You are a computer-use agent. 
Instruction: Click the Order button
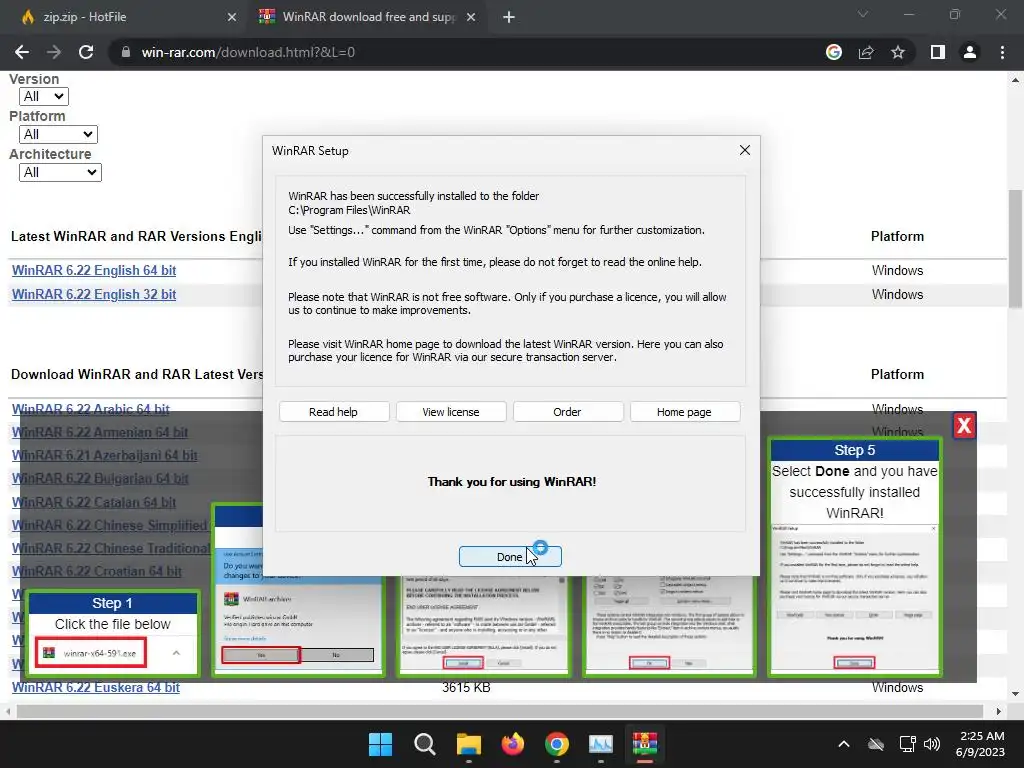click(568, 412)
